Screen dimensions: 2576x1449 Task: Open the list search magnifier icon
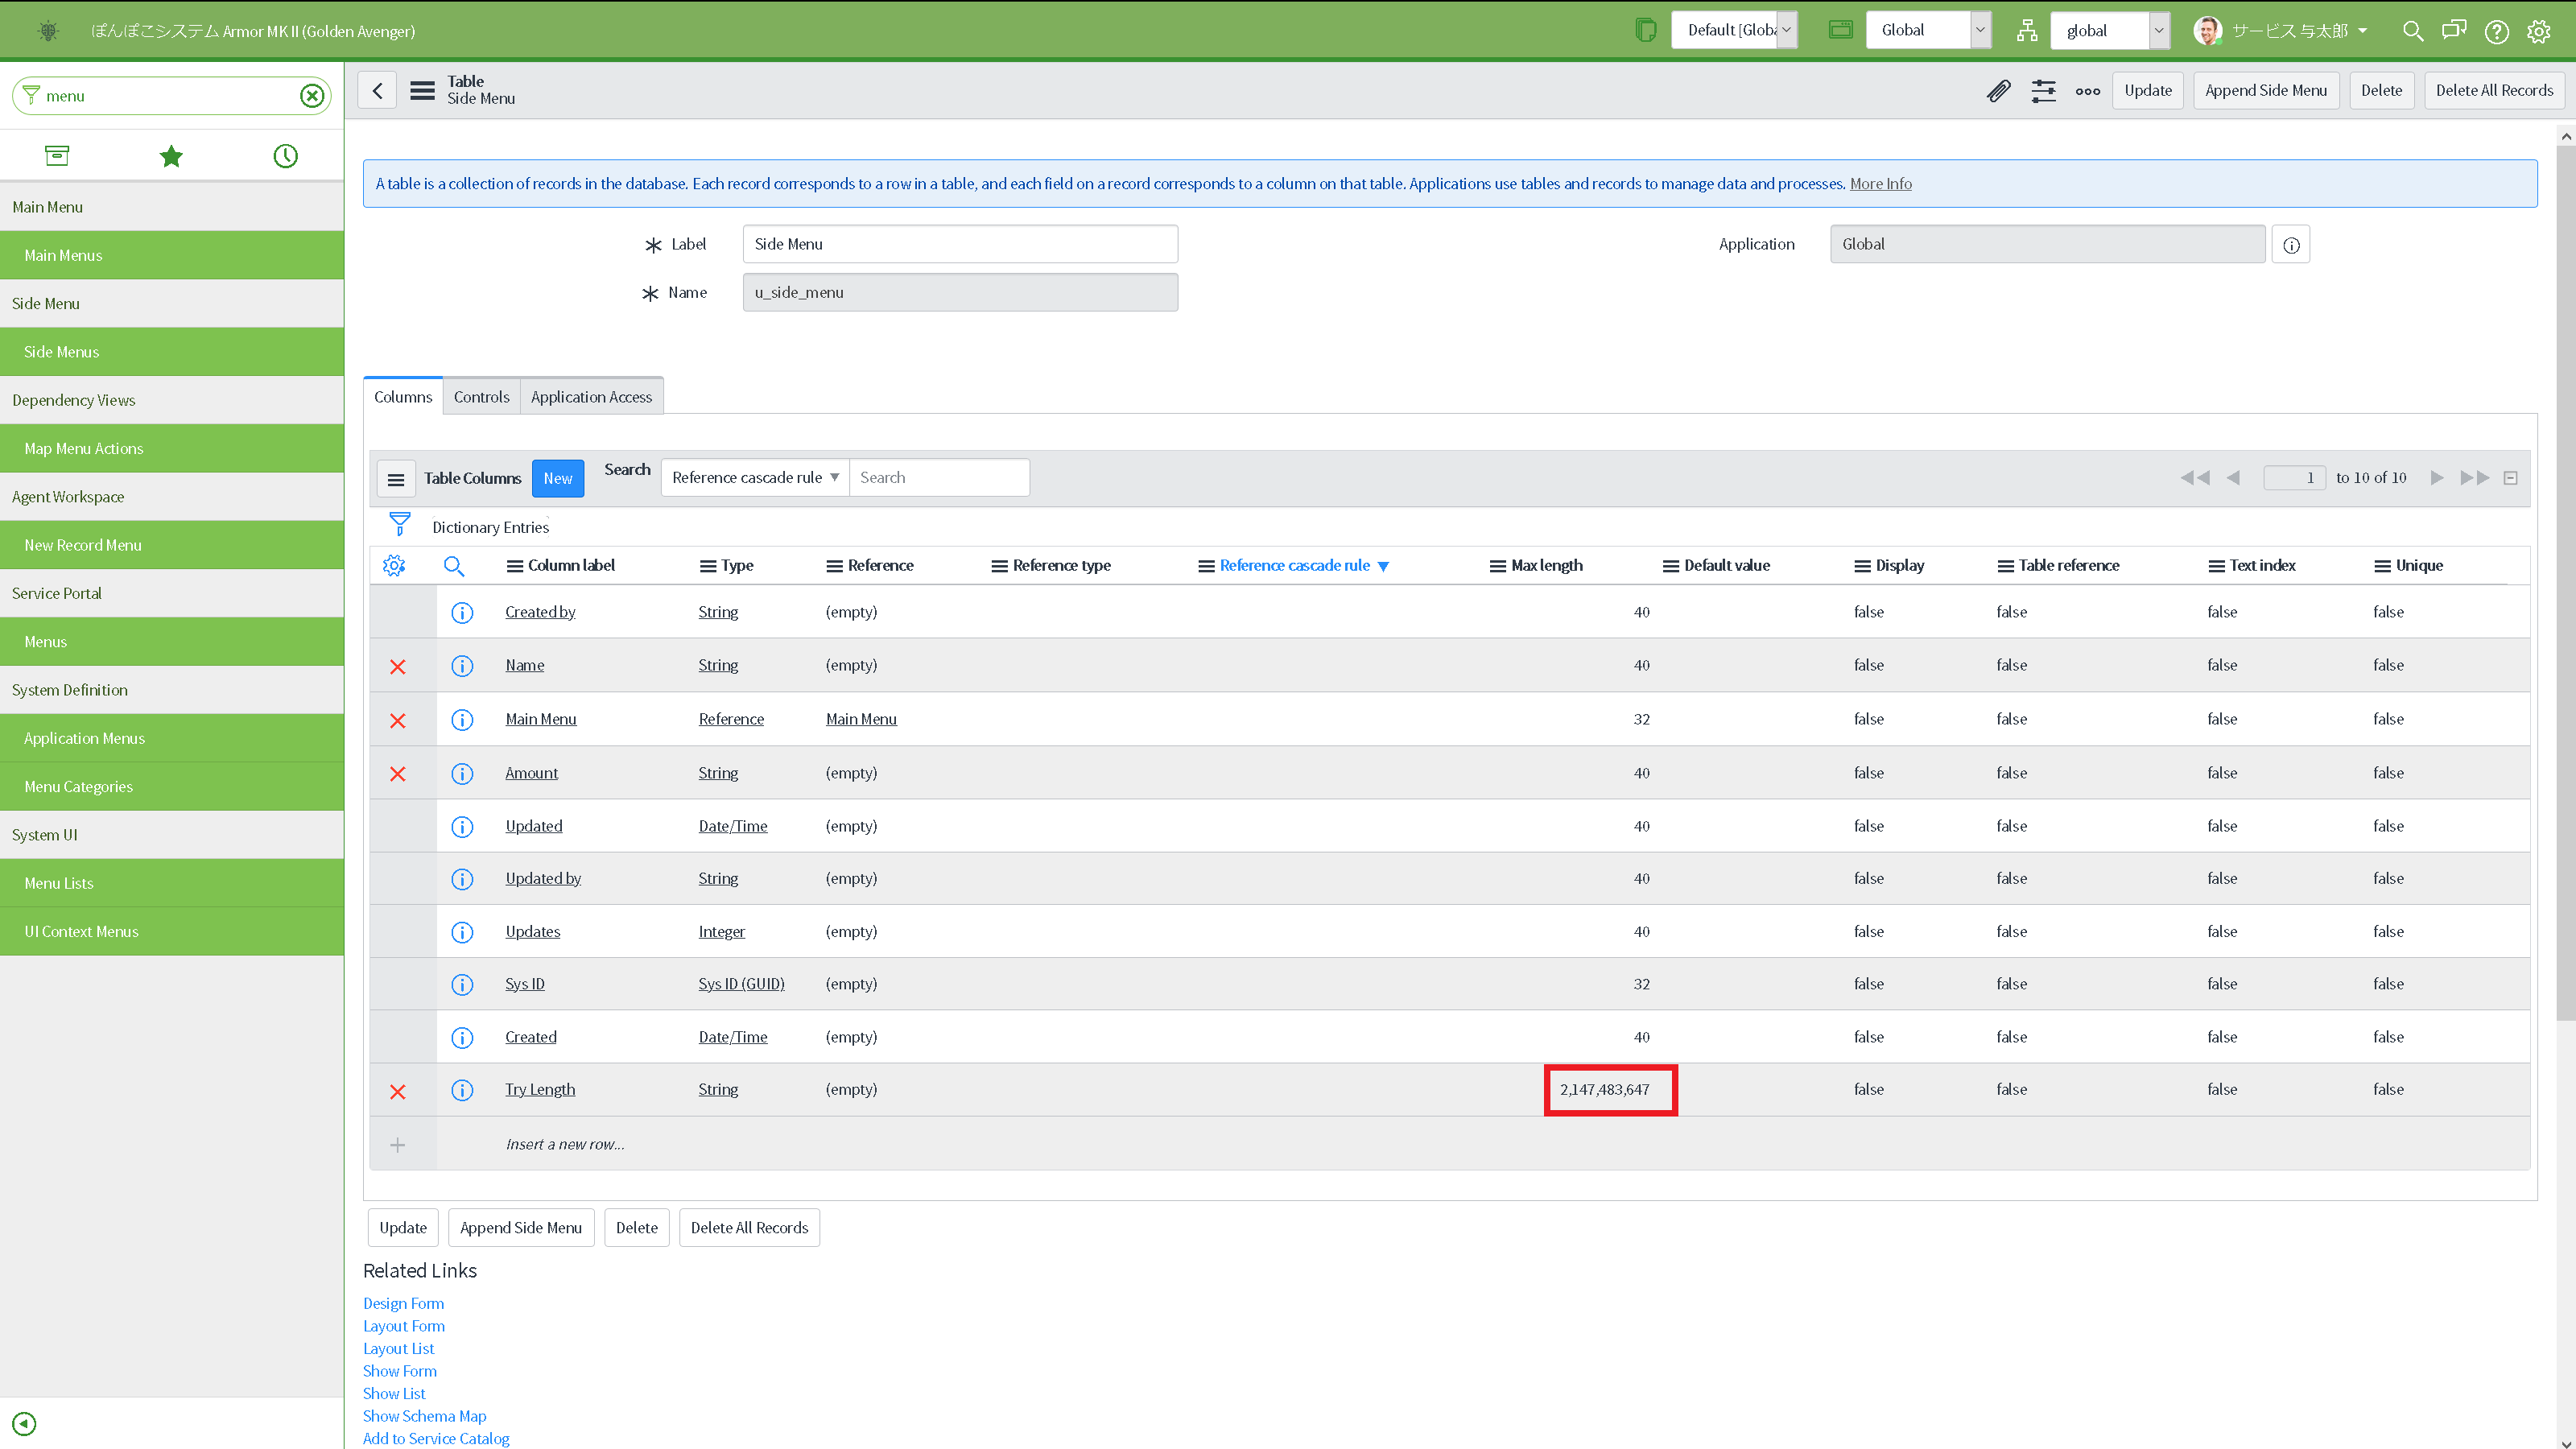pos(455,565)
